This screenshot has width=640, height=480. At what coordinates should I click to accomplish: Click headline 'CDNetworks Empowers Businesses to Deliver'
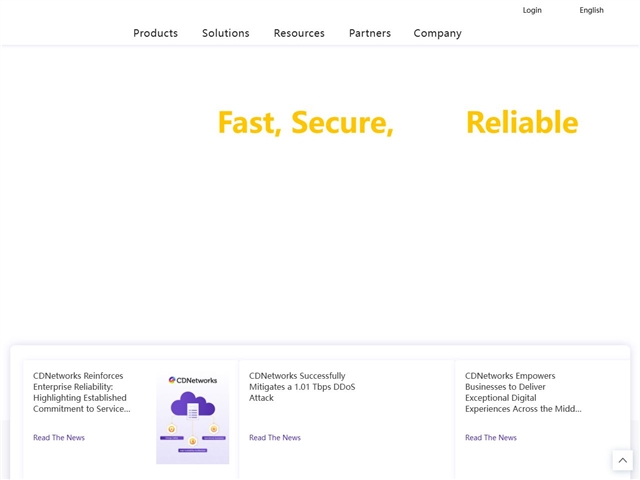tap(523, 392)
